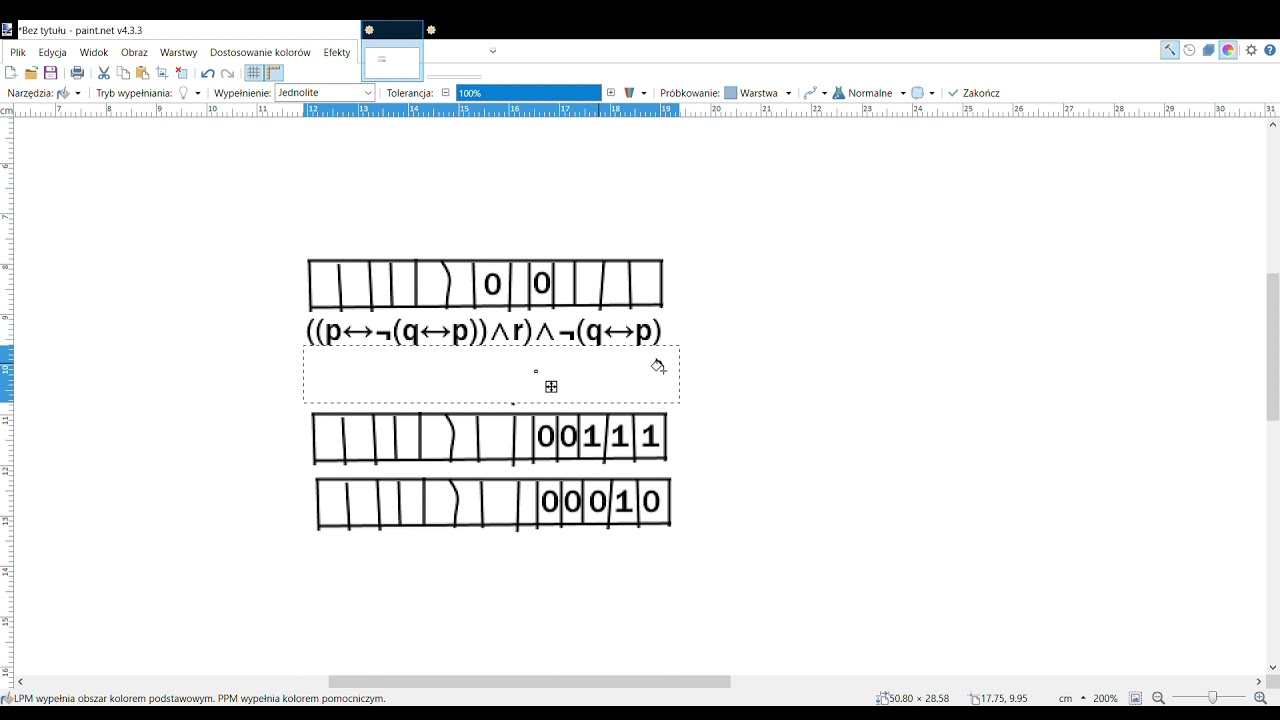The width and height of the screenshot is (1280, 720).
Task: Click the paint bucket icon next to Narzędzia
Action: coord(63,93)
